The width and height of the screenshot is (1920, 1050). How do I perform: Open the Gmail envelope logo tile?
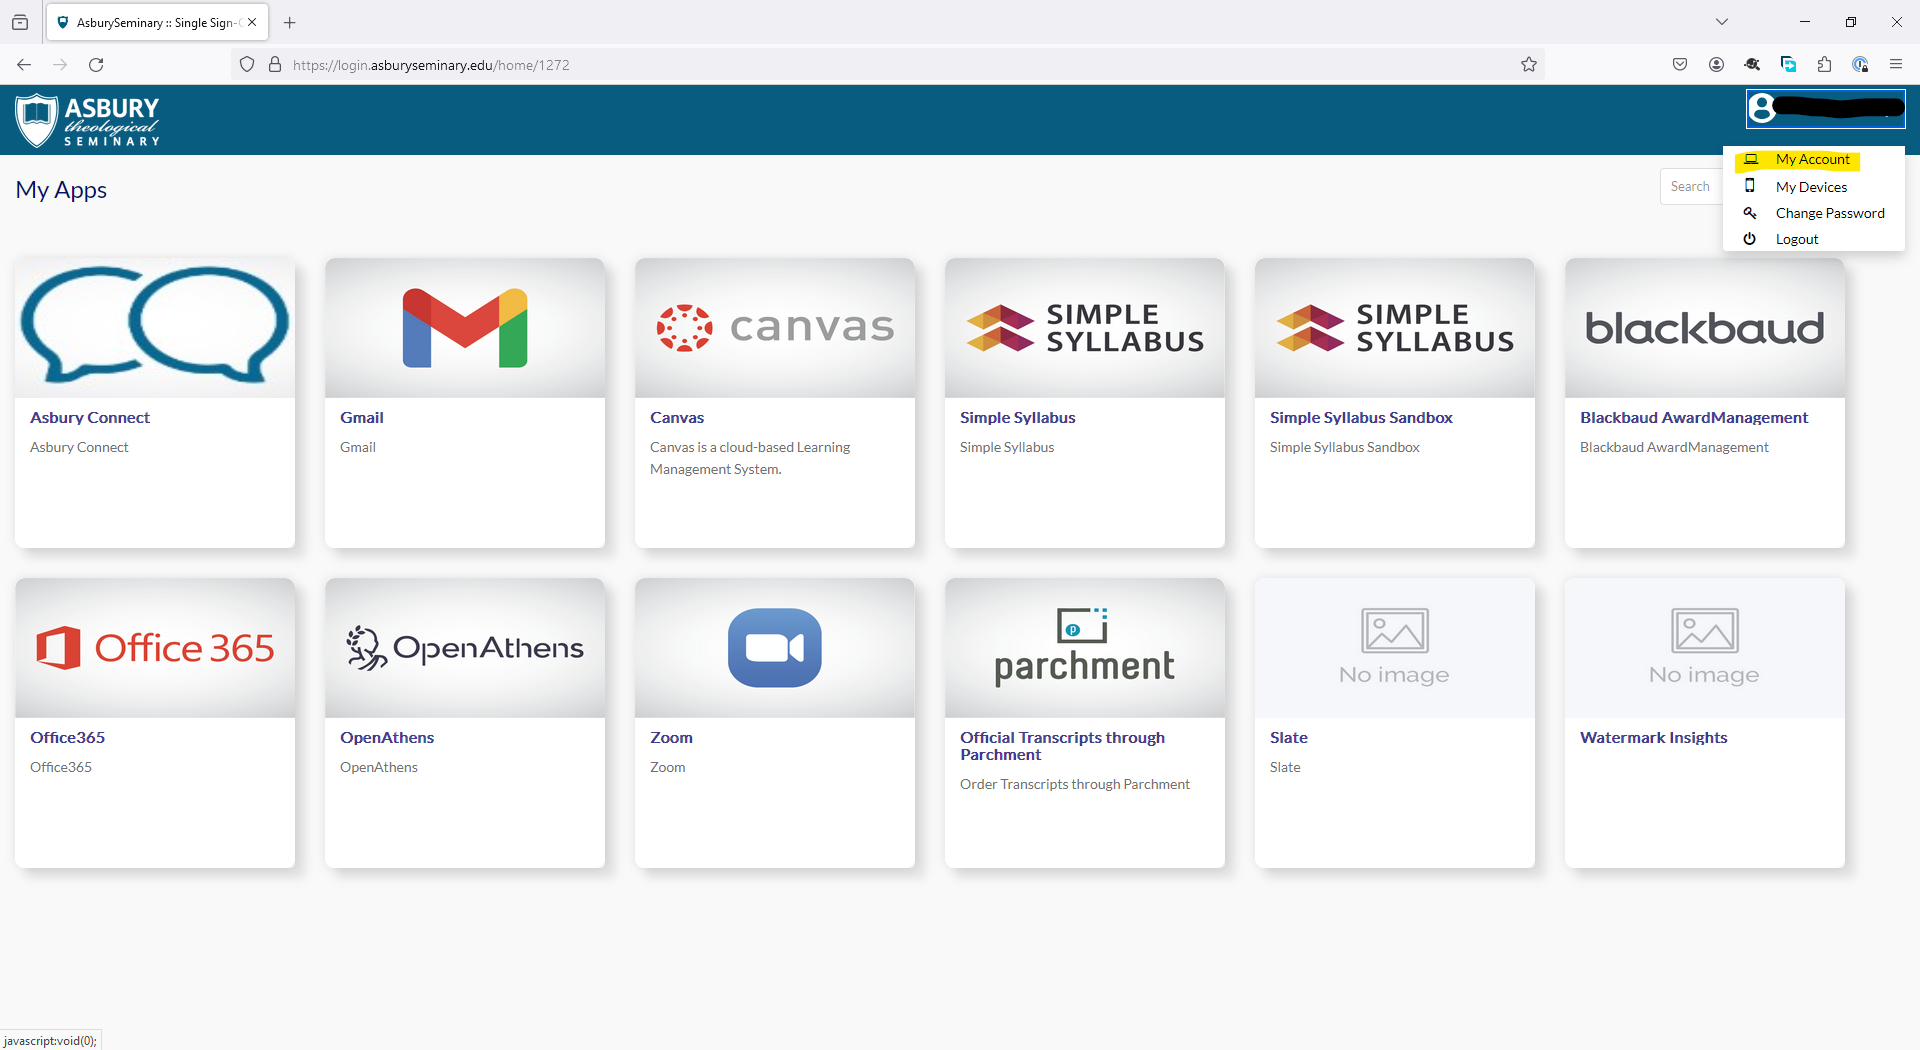465,328
